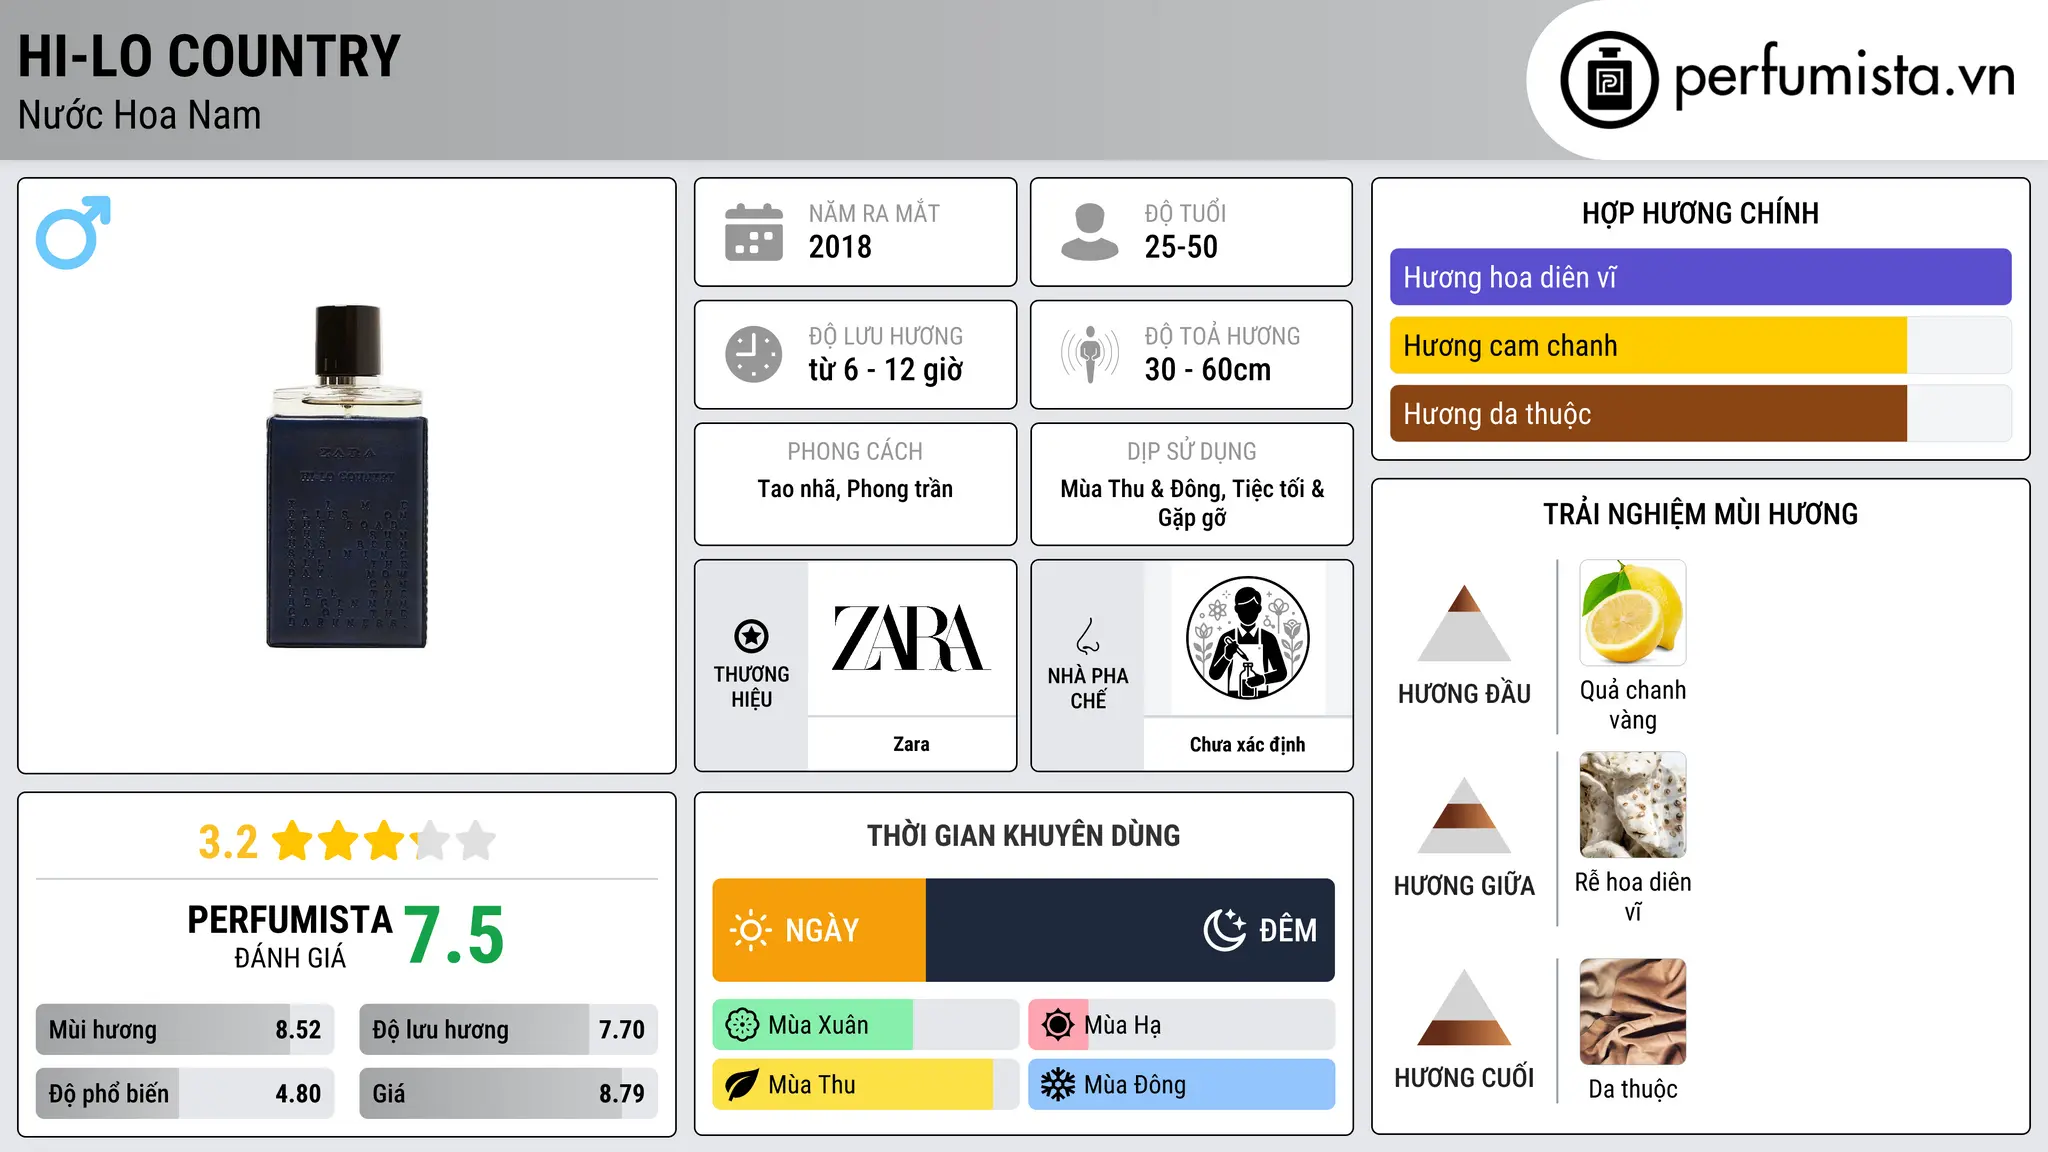Click the flower icon for Mùa Xuân

[742, 1025]
